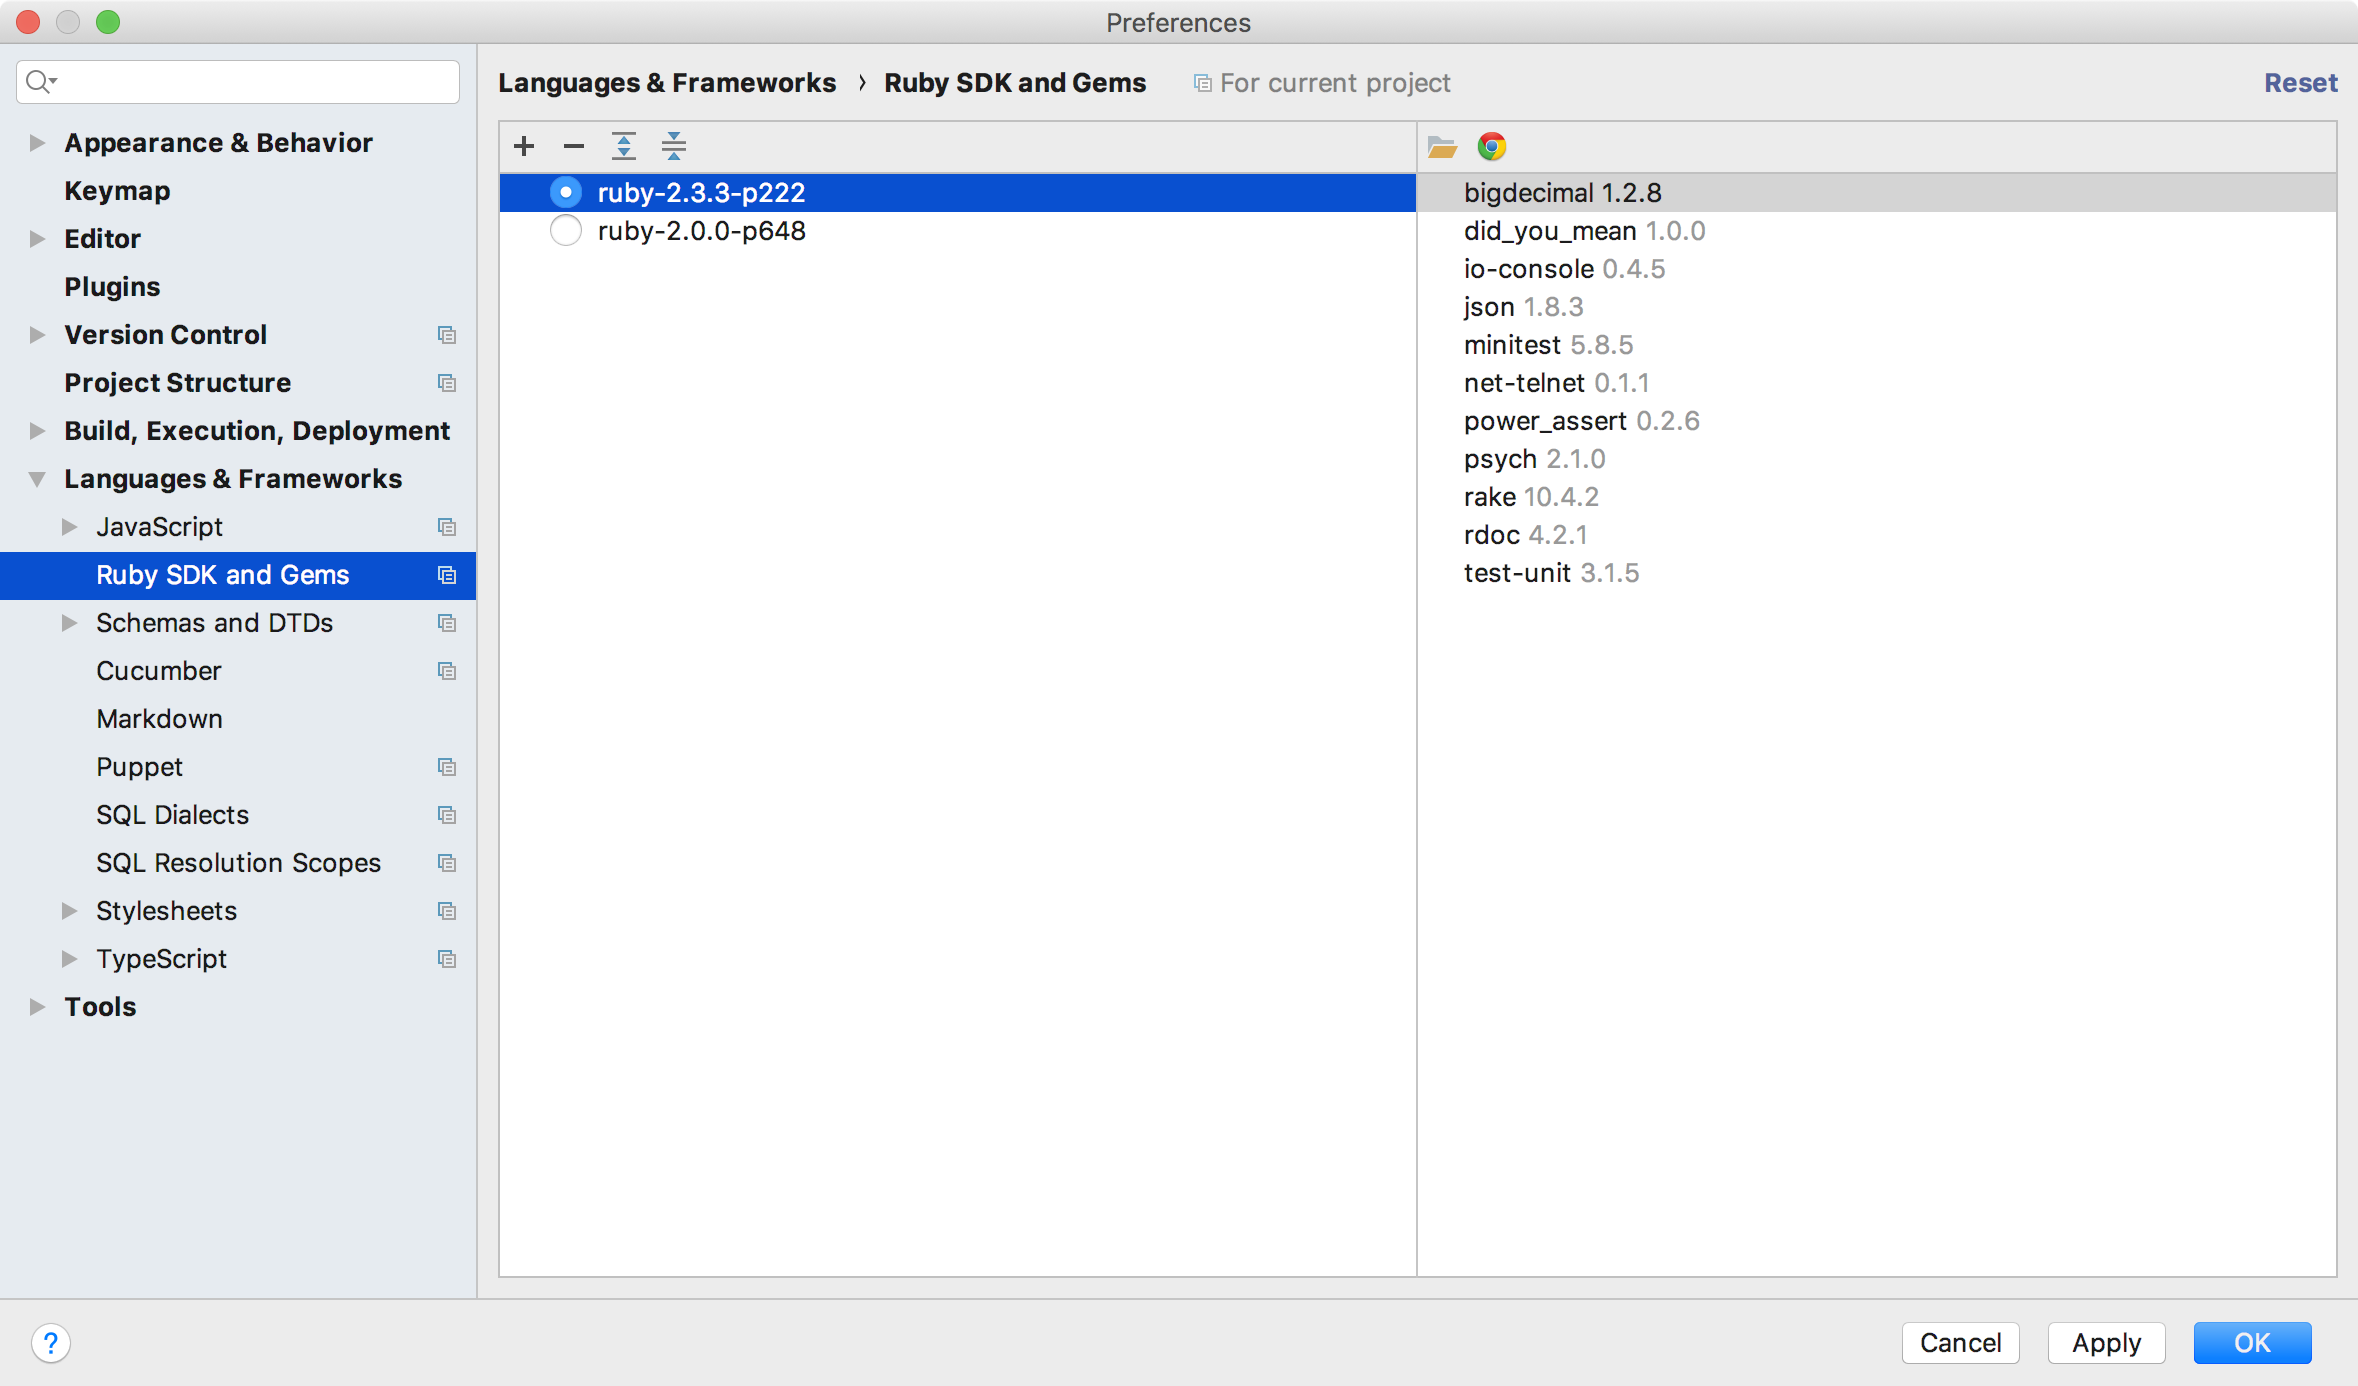Click project-level icon beside Stylesheets
This screenshot has height=1386, width=2358.
tap(447, 911)
